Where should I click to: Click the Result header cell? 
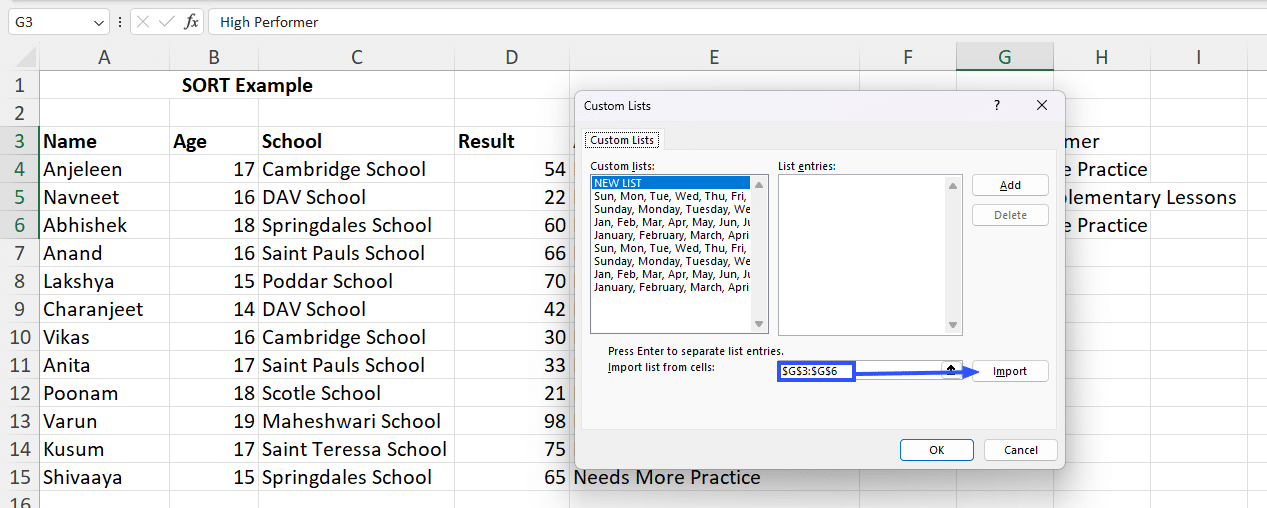(x=512, y=141)
